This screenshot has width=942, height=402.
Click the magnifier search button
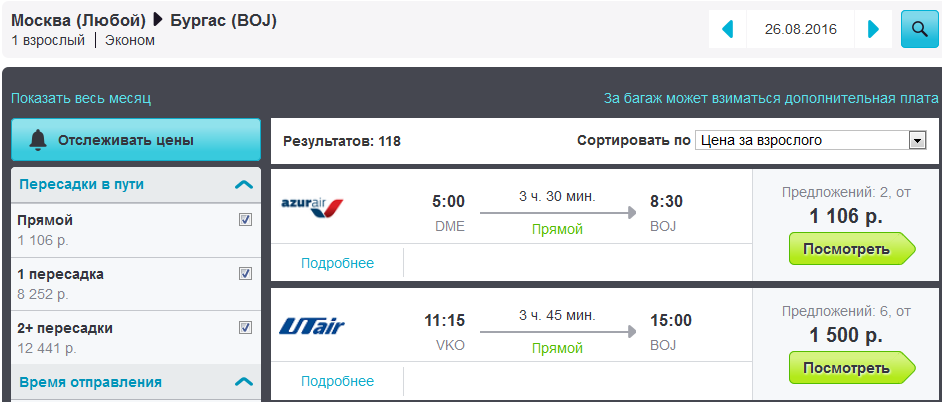coord(919,29)
